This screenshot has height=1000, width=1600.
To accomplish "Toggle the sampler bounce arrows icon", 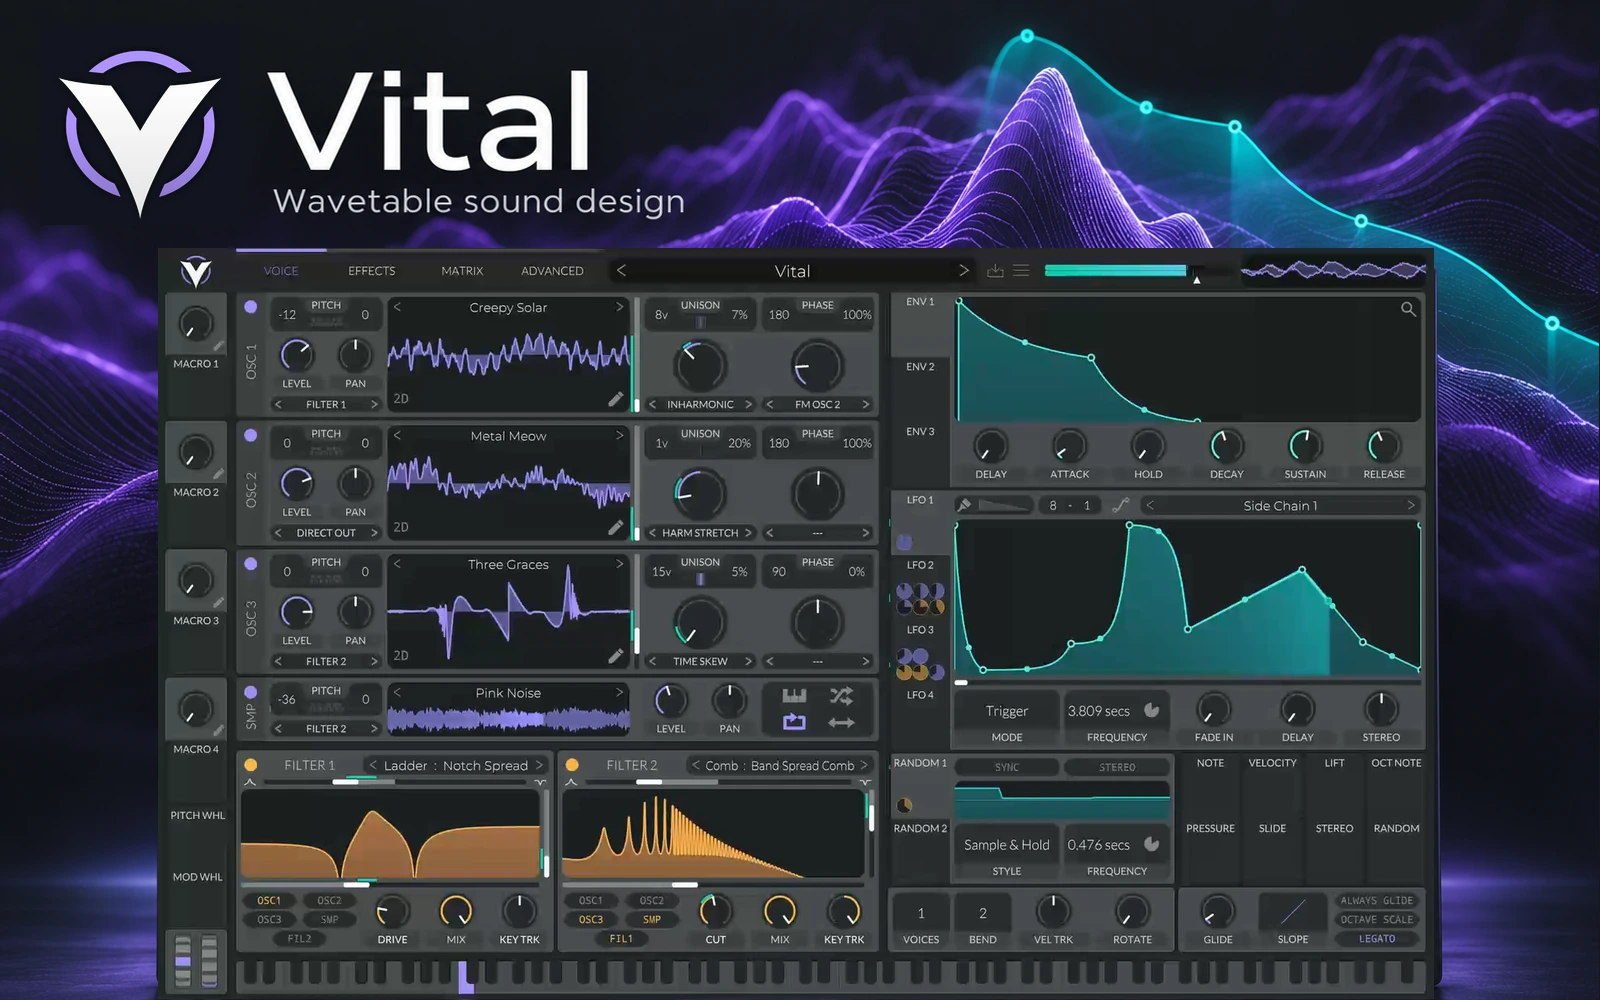I will click(842, 722).
